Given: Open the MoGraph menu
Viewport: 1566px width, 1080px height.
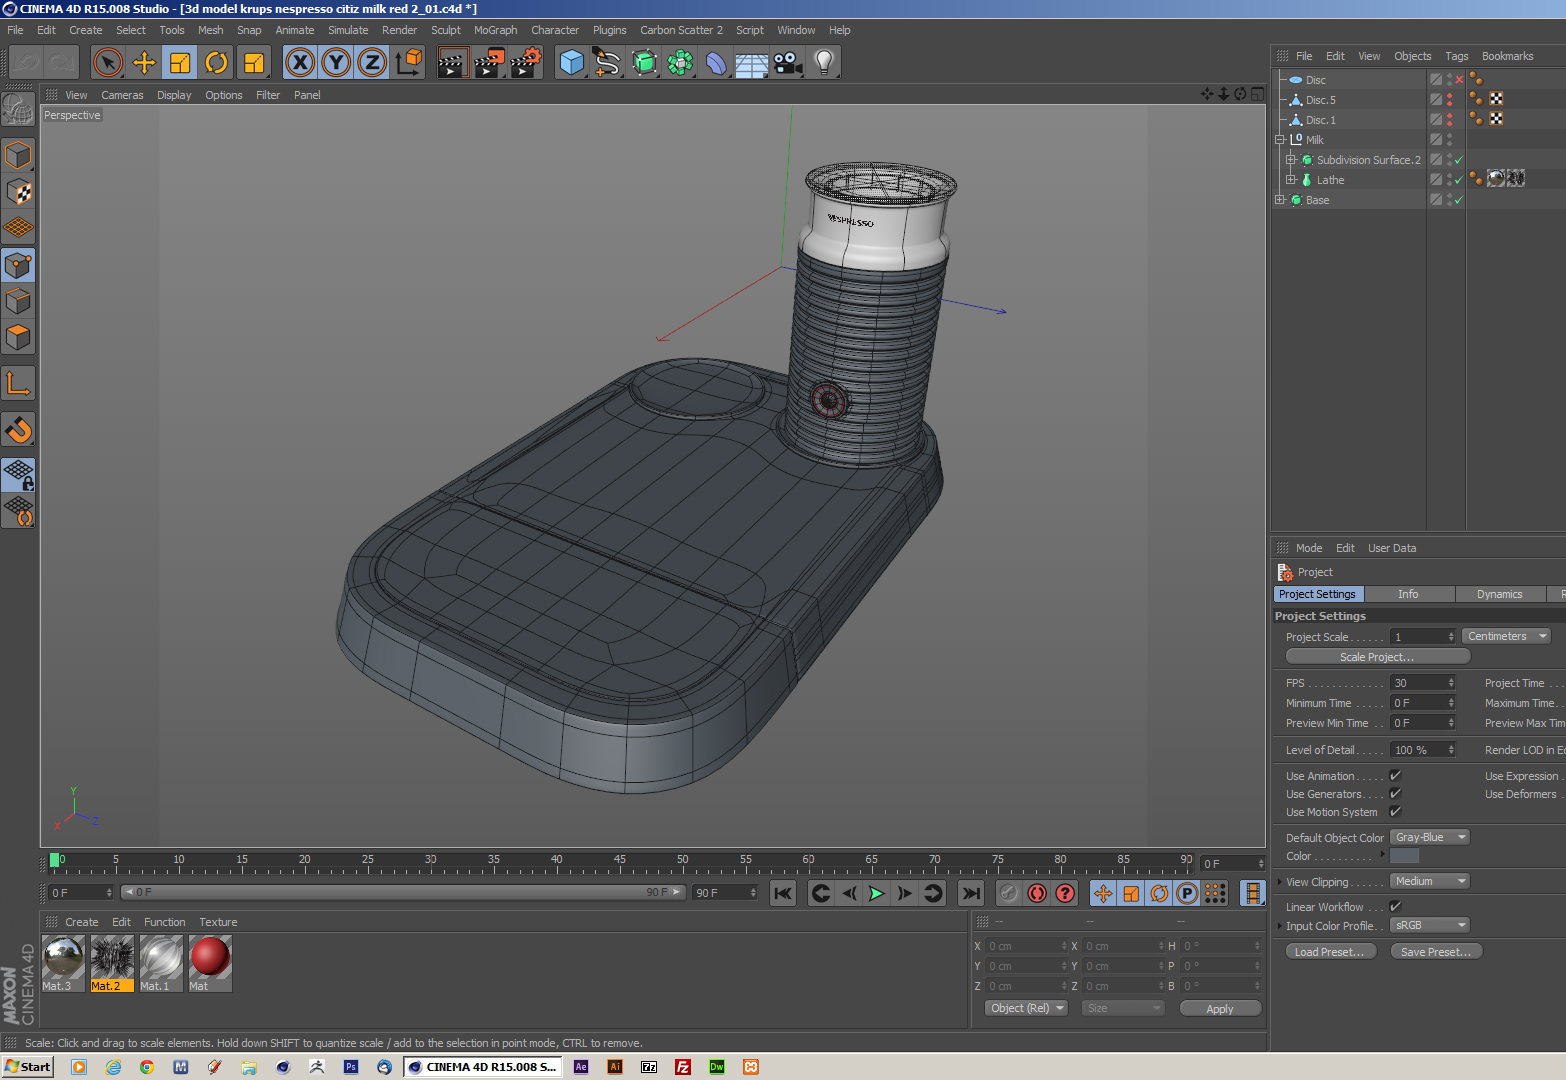Looking at the screenshot, I should [495, 30].
